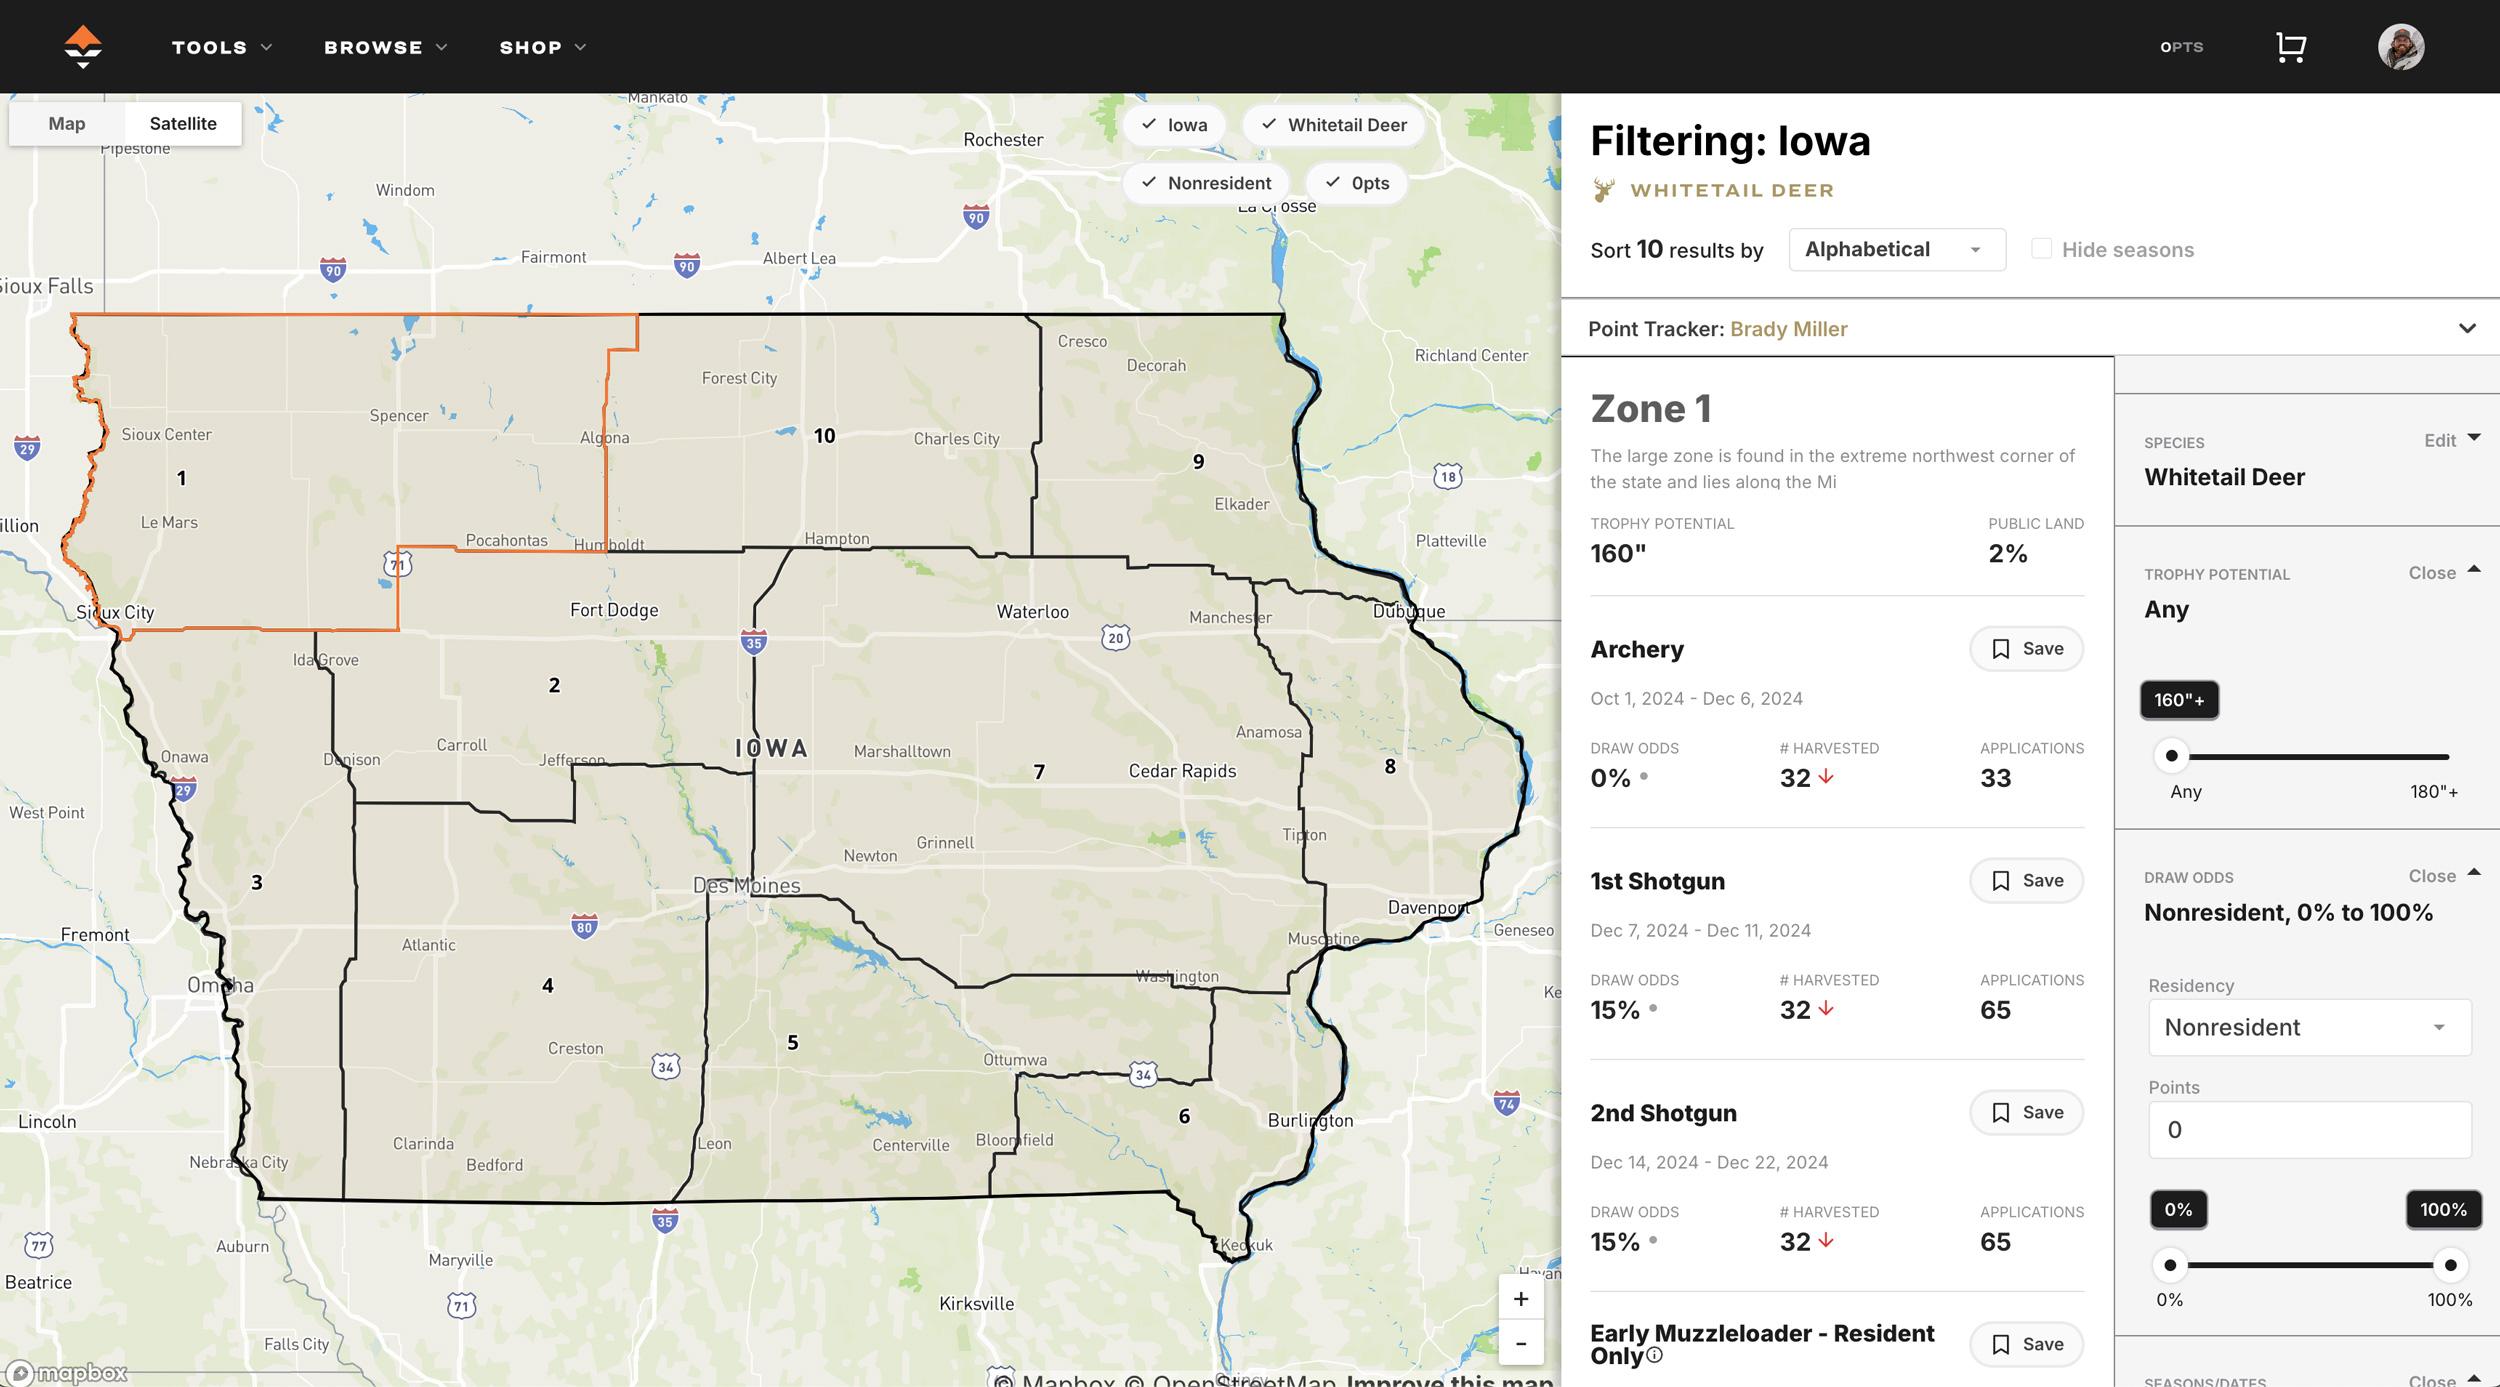Click the GOHUNT logo icon
This screenshot has width=2500, height=1387.
[x=80, y=46]
